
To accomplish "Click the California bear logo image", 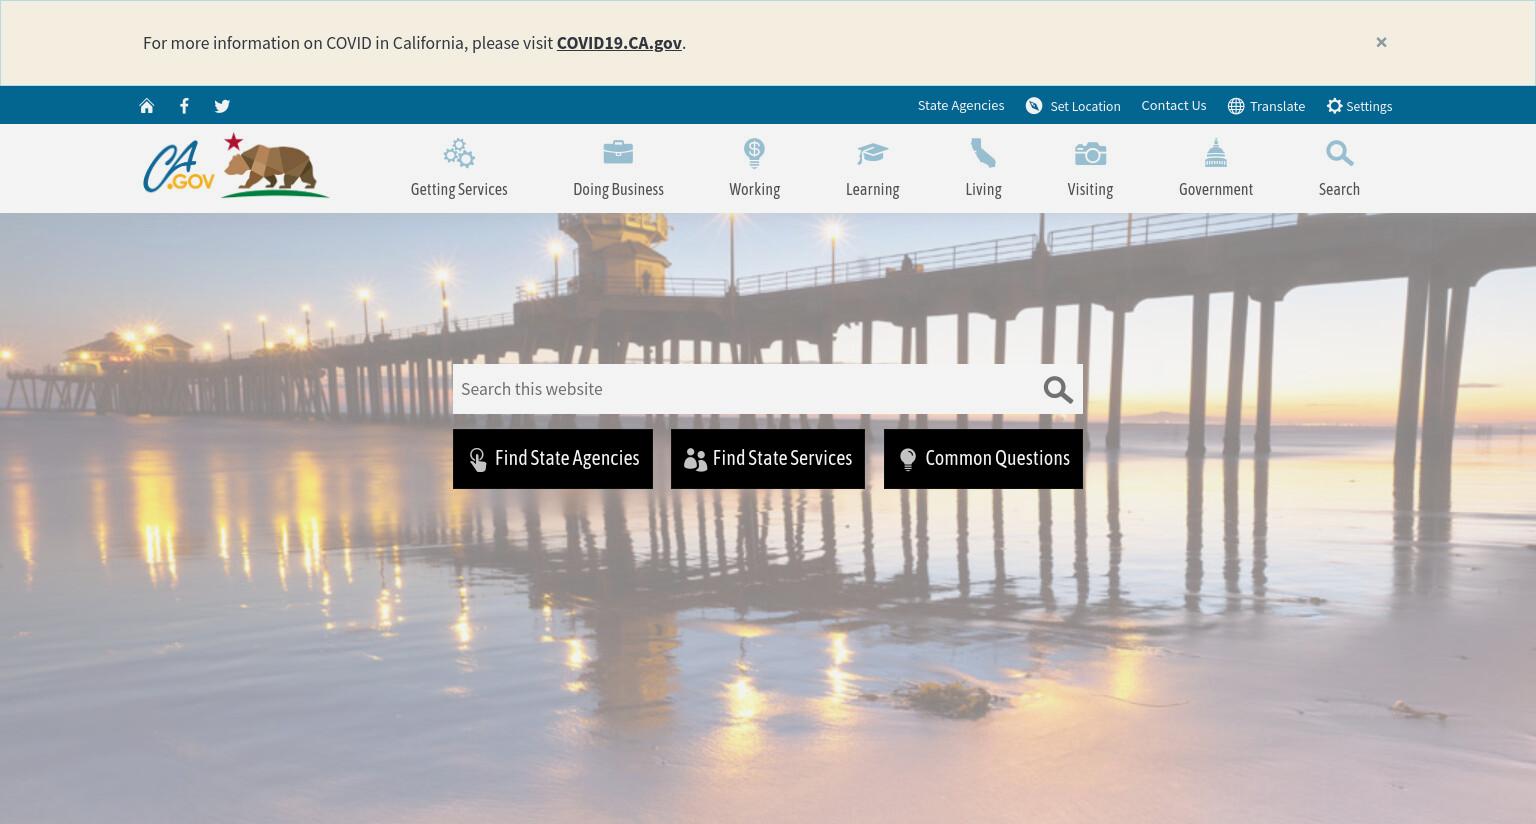I will click(275, 165).
